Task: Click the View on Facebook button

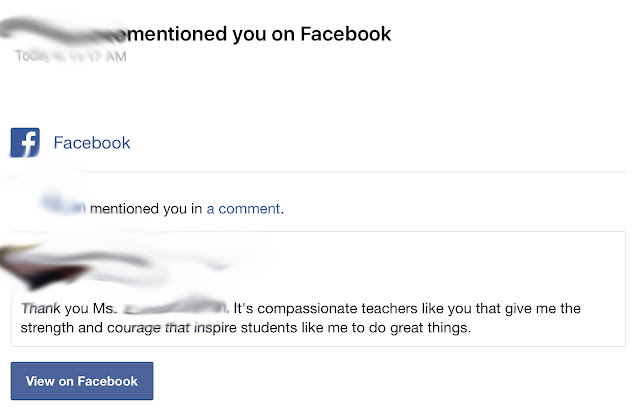Action: pyautogui.click(x=82, y=381)
